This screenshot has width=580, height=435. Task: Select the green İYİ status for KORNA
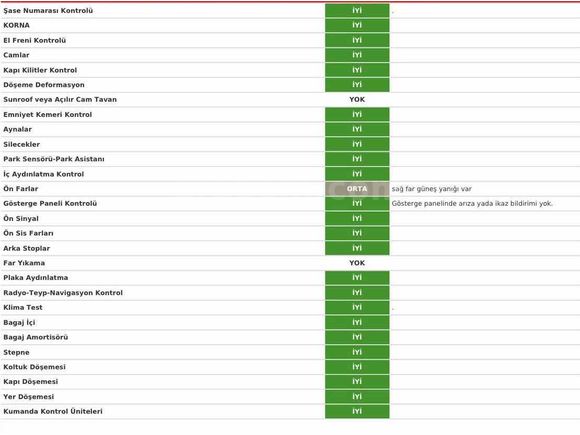[357, 25]
